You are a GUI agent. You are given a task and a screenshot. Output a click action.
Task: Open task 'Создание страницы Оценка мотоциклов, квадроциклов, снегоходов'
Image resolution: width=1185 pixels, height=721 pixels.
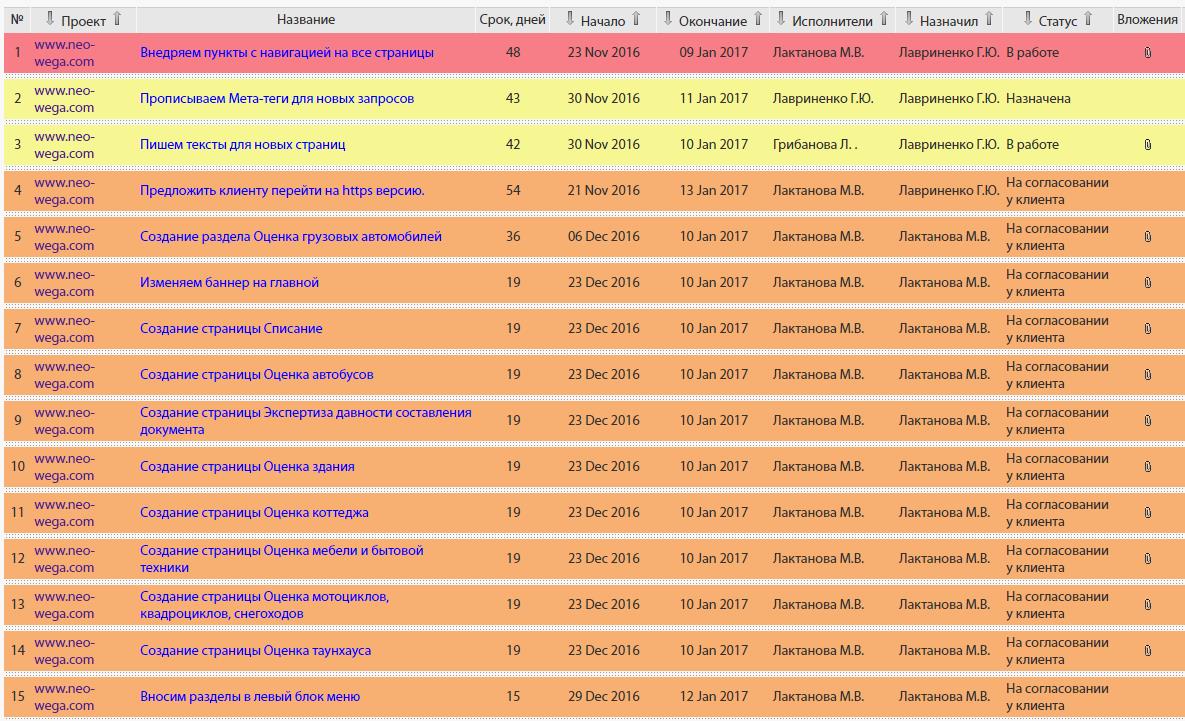click(265, 605)
